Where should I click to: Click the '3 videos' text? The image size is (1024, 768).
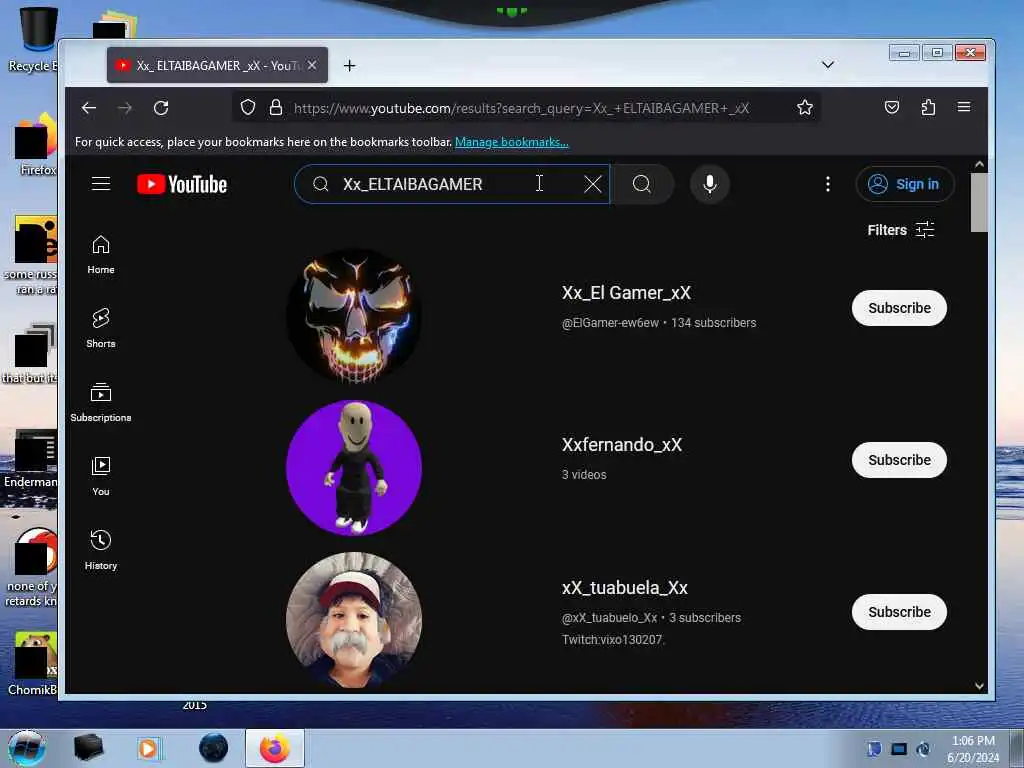584,475
